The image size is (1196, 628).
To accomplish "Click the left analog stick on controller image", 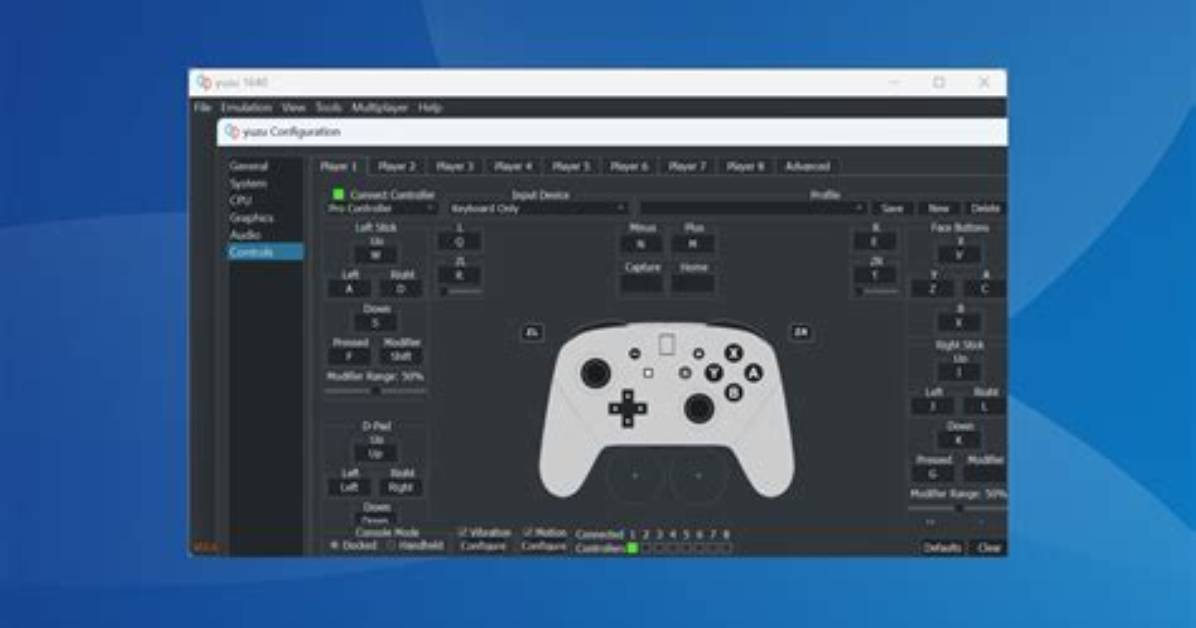I will tap(595, 373).
